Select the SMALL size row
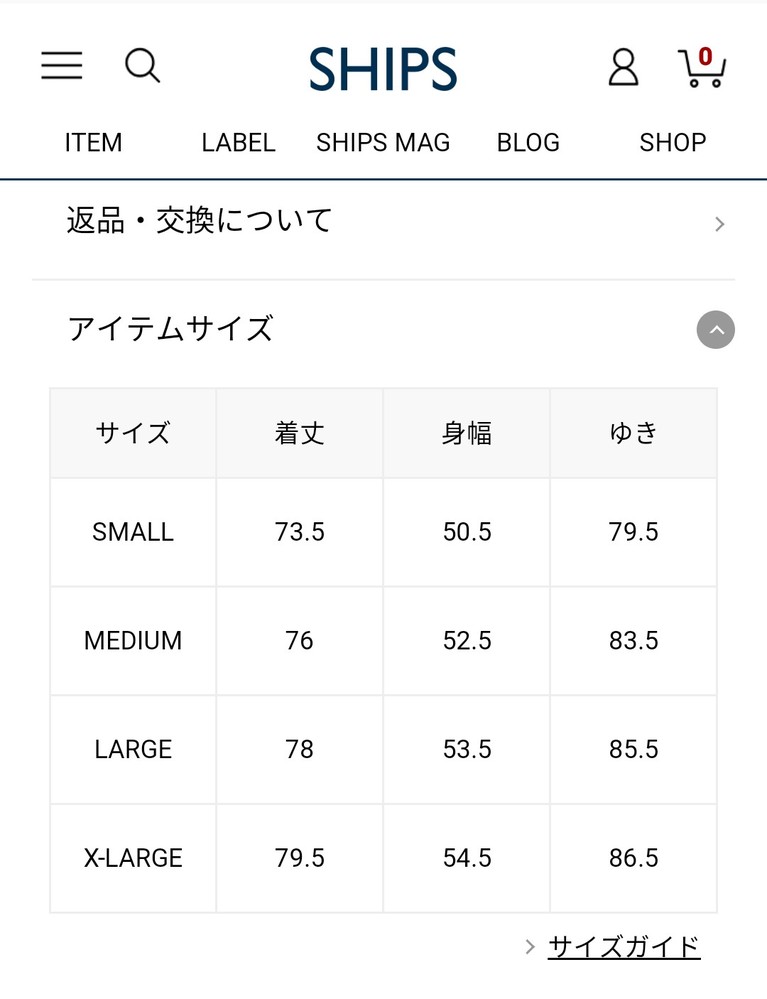The image size is (767, 999). tap(384, 532)
